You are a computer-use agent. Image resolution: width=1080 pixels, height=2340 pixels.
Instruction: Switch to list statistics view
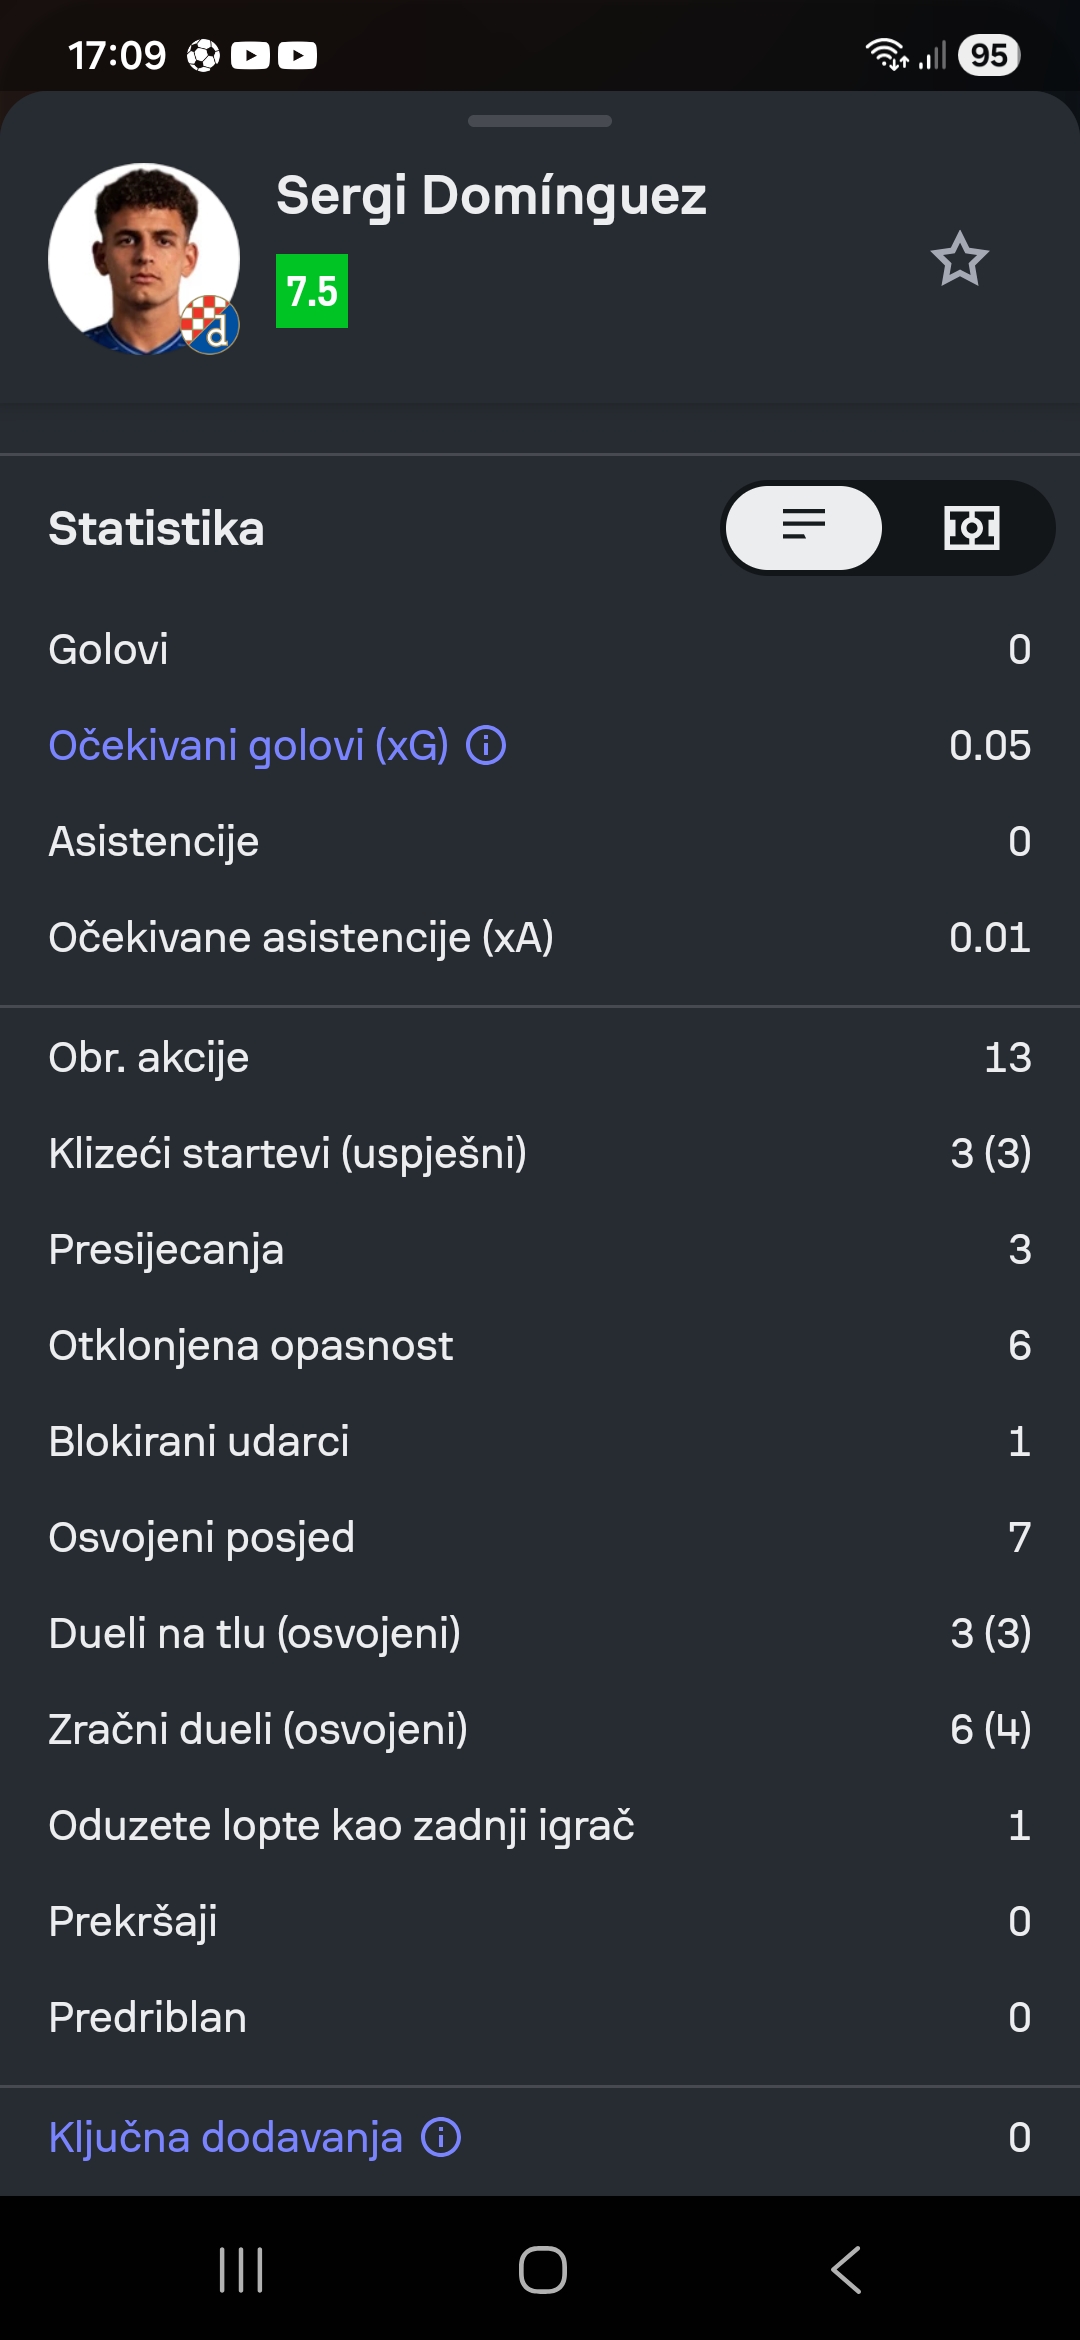point(804,528)
